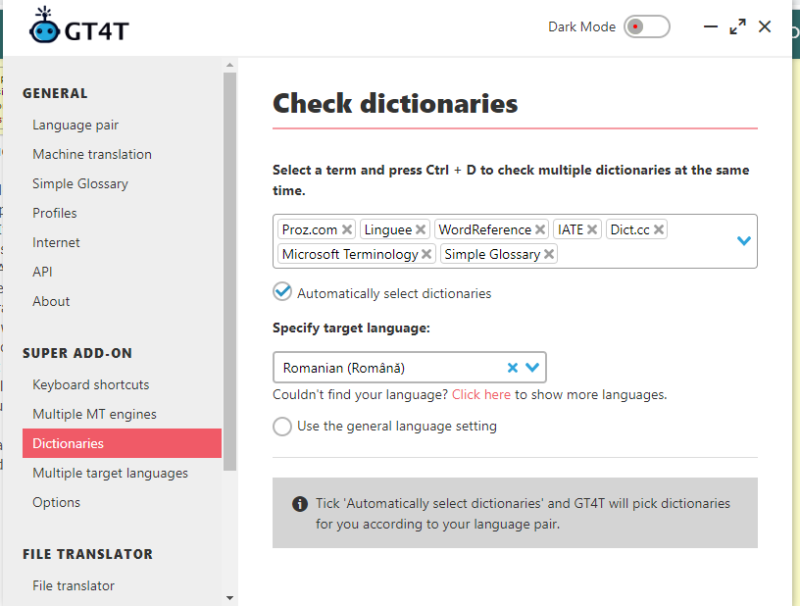Click here to show more languages

[481, 394]
